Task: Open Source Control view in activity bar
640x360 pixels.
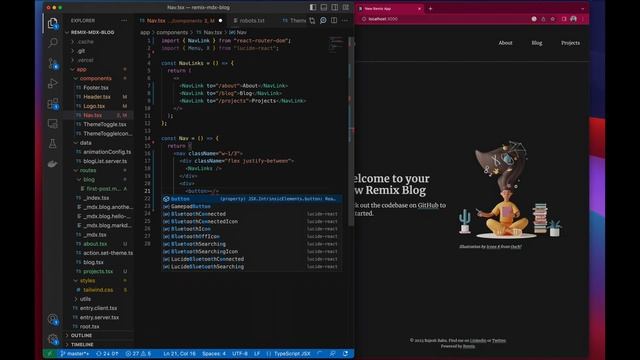Action: [x=53, y=63]
